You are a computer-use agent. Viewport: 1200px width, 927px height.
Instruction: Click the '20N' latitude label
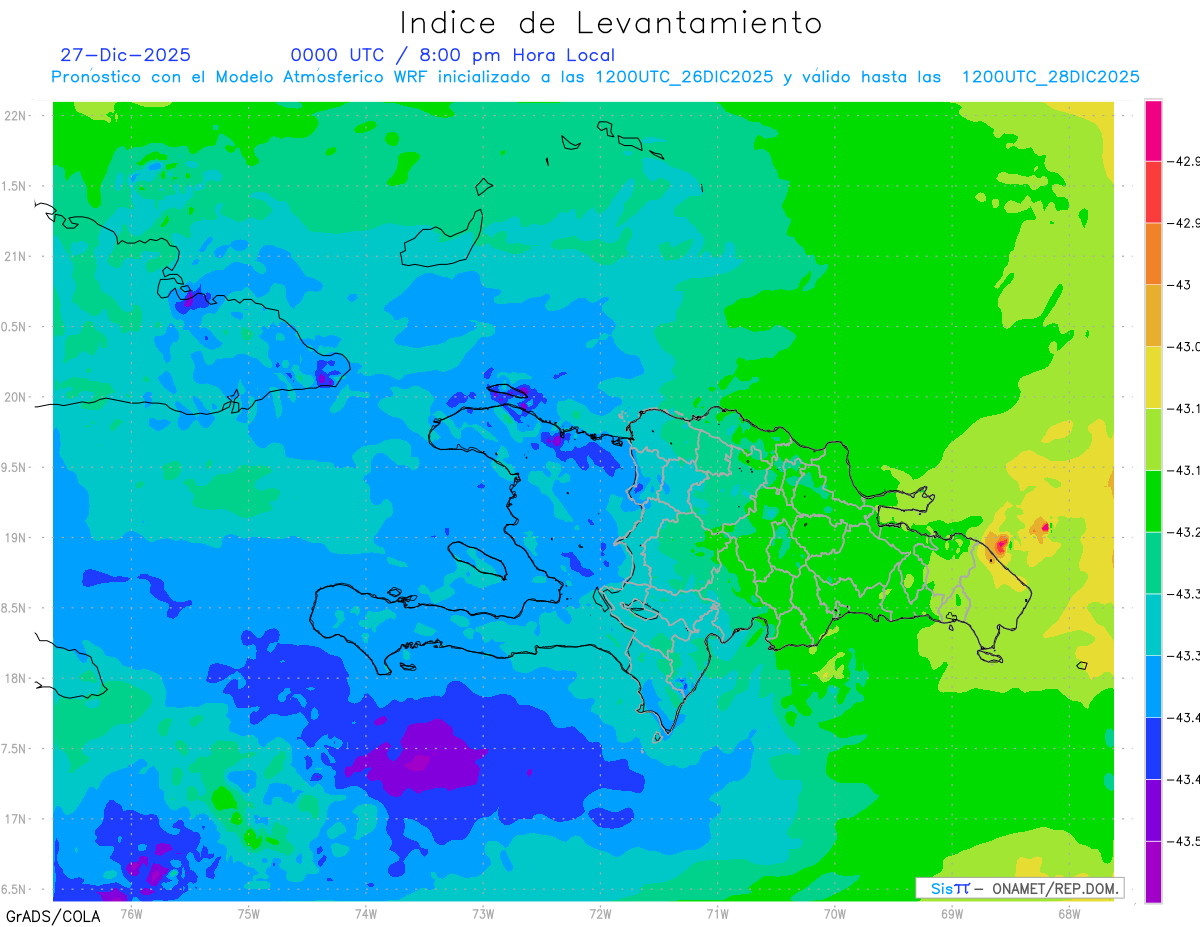click(16, 397)
